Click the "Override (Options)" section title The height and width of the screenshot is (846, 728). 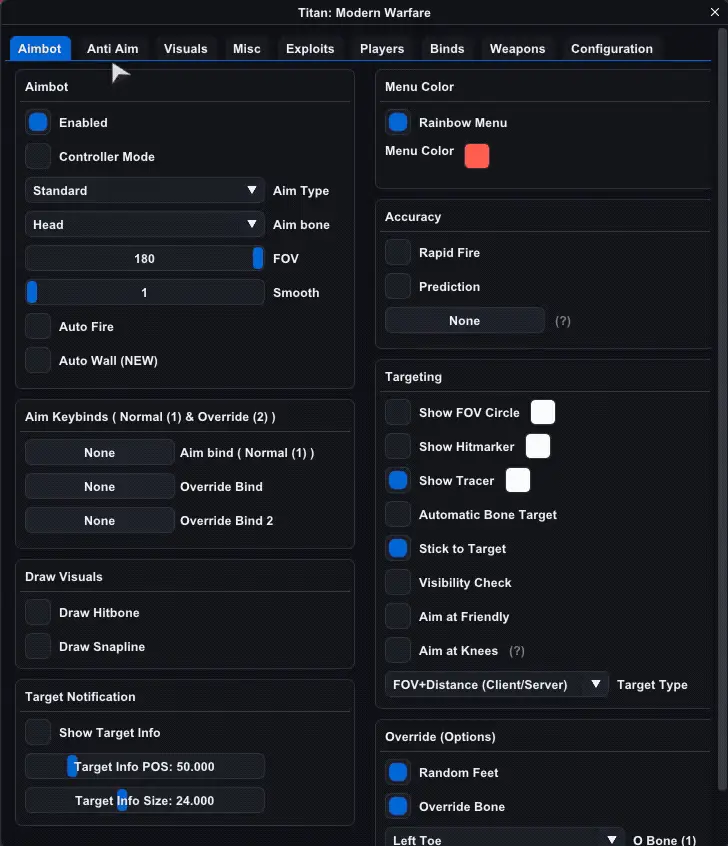[x=440, y=737]
